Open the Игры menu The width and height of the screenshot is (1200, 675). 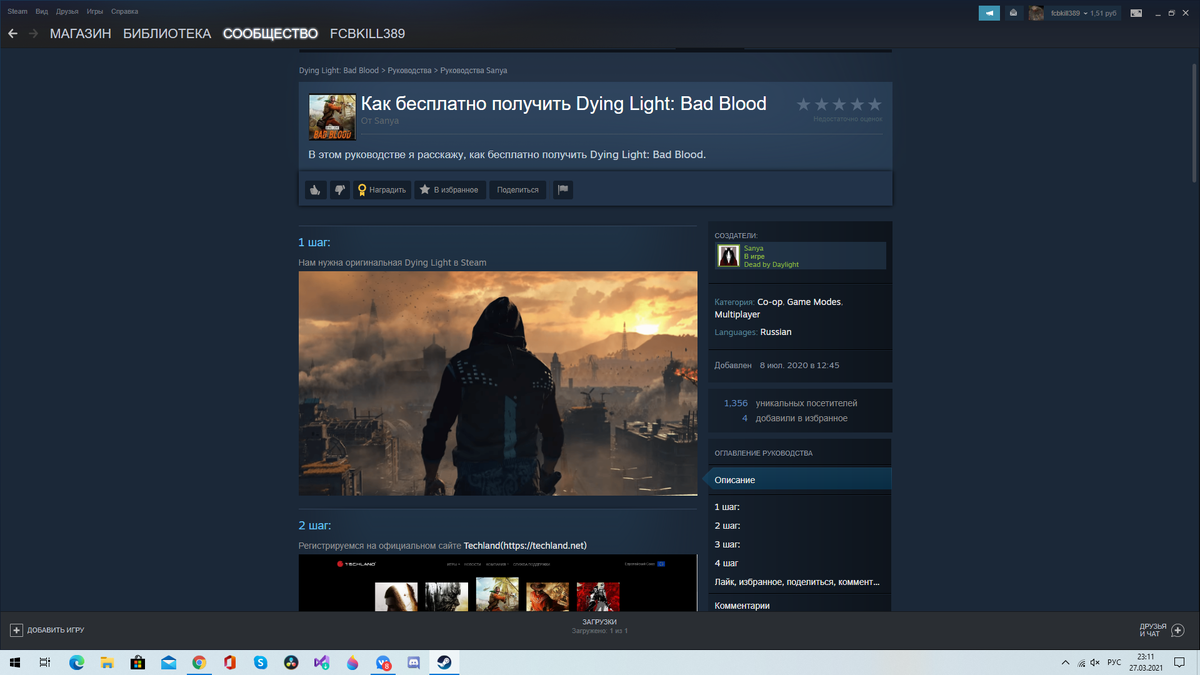[x=95, y=12]
